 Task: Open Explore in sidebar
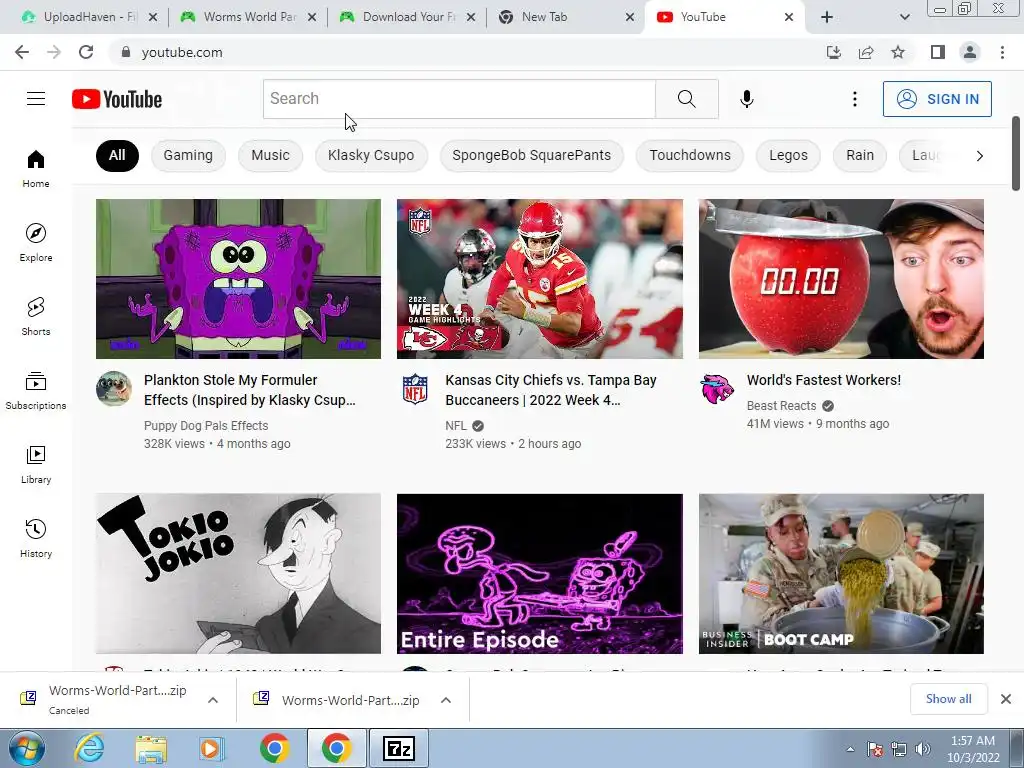(x=36, y=242)
